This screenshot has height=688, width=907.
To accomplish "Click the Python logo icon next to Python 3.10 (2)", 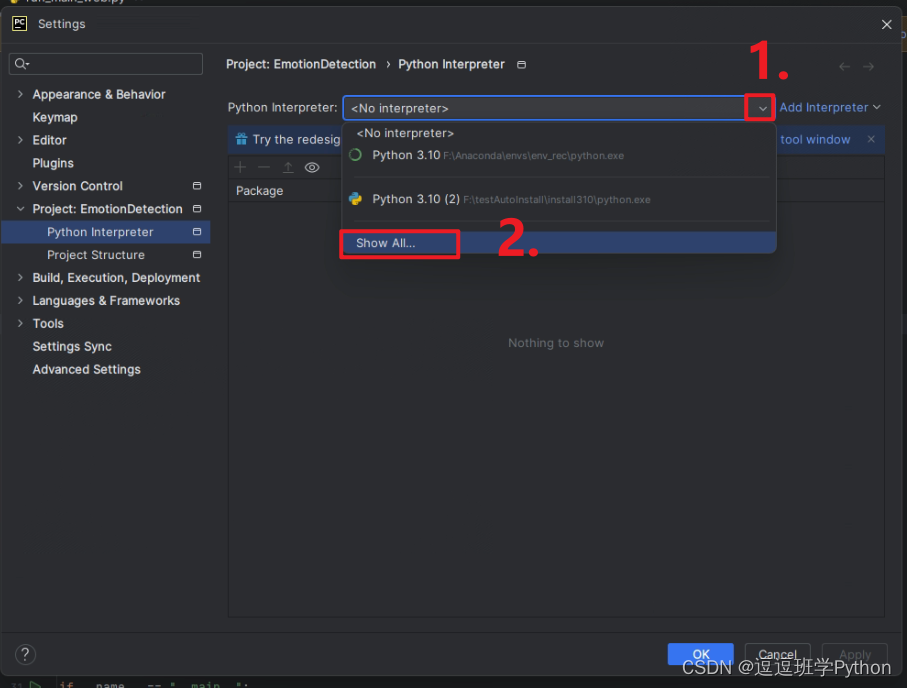I will (356, 199).
